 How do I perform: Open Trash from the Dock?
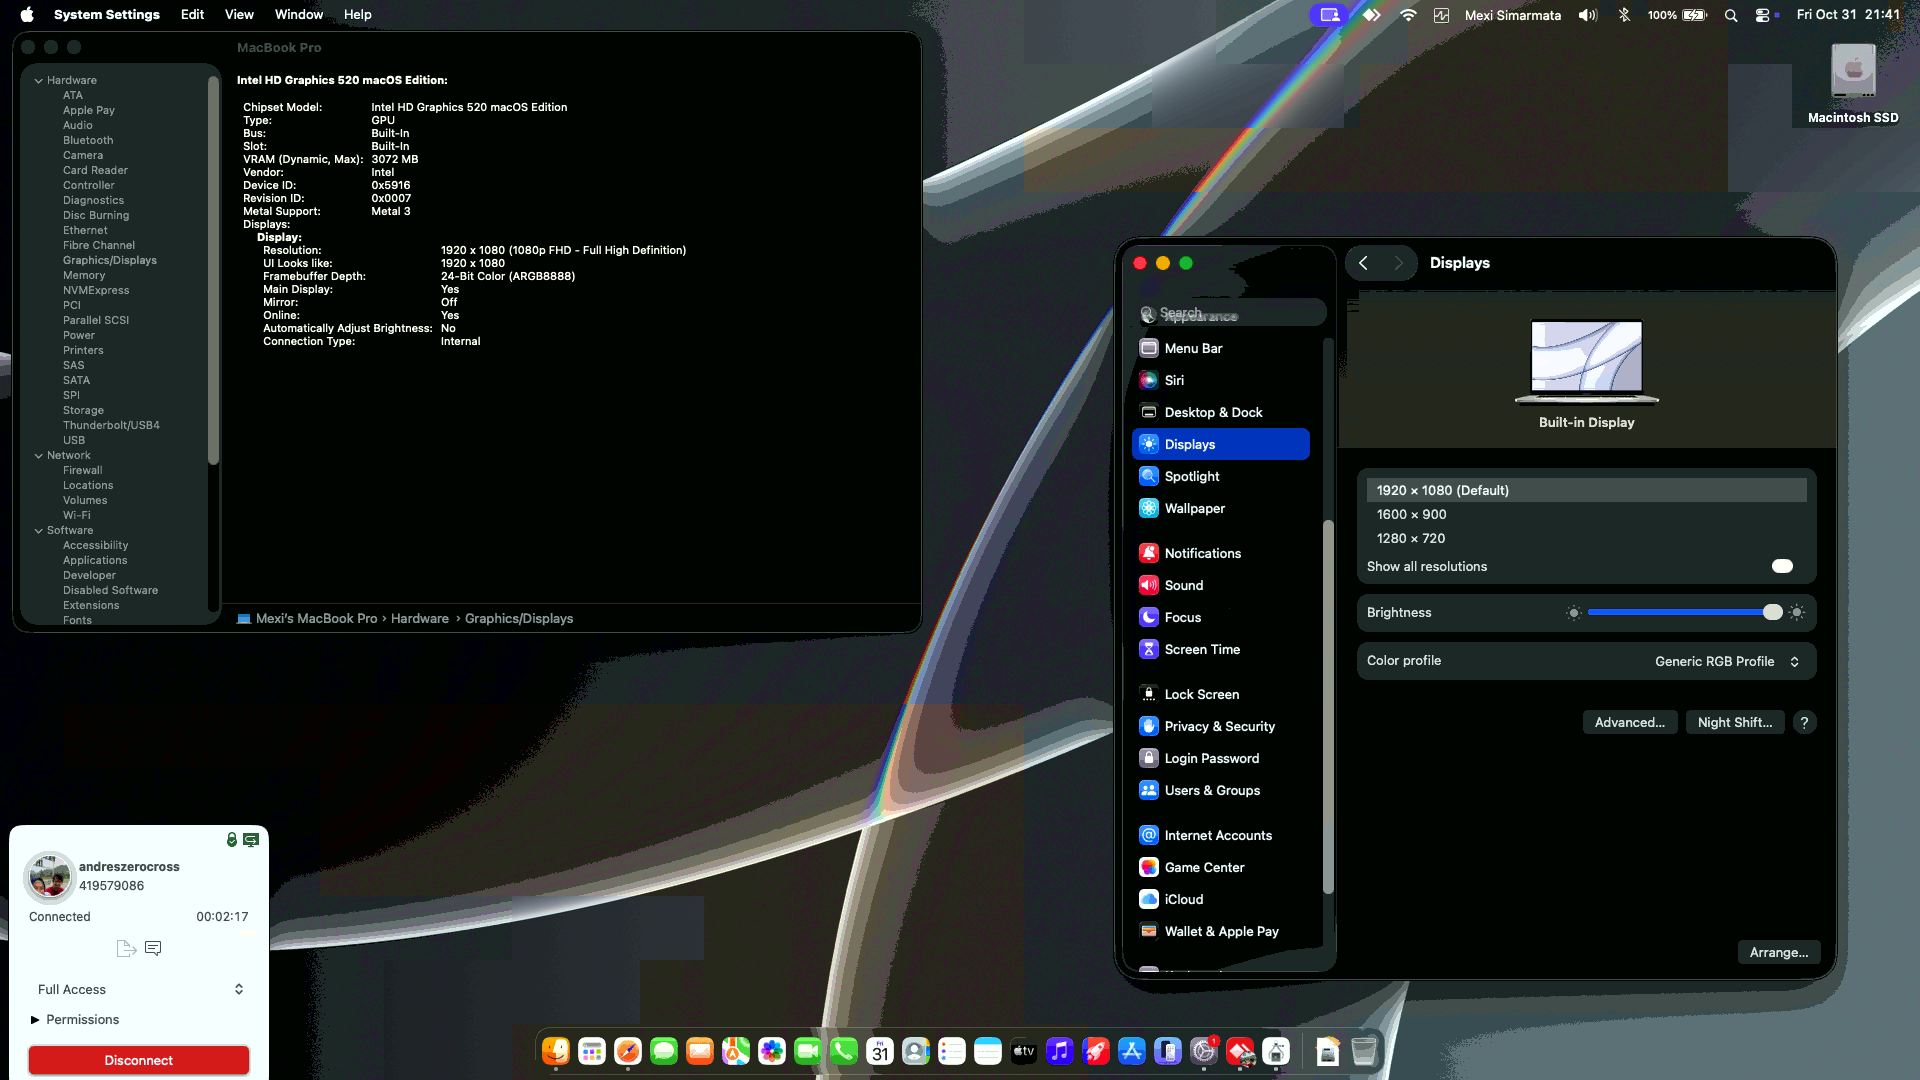click(1364, 1051)
